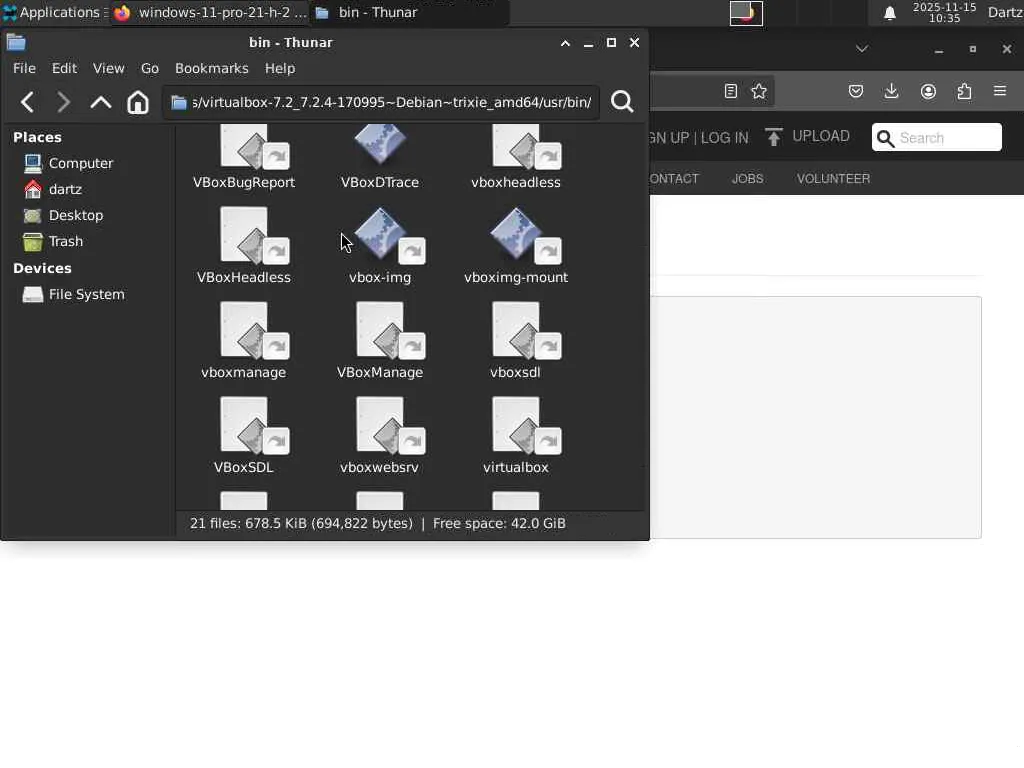The height and width of the screenshot is (768, 1024).
Task: Switch to the Firefox windows-11-pro taskbar entry
Action: pos(210,12)
